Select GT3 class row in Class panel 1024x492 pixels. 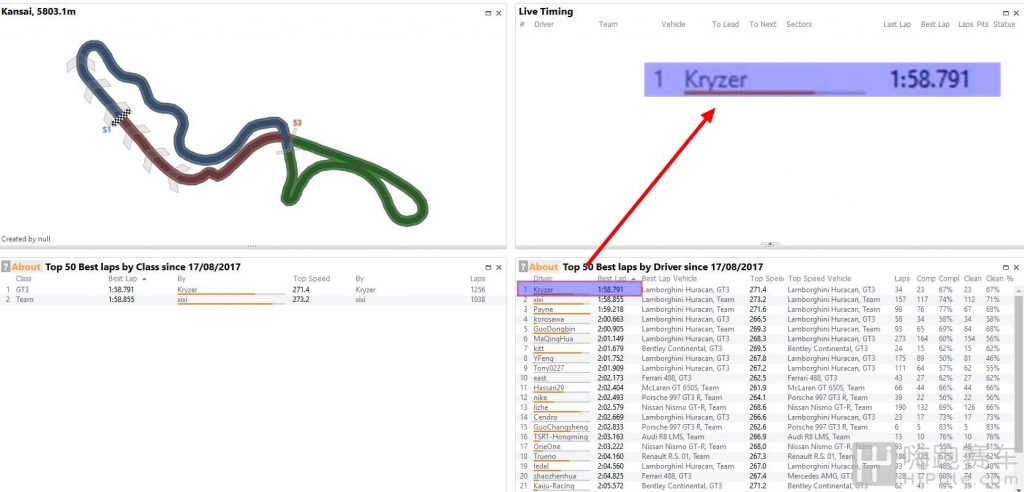pos(253,289)
